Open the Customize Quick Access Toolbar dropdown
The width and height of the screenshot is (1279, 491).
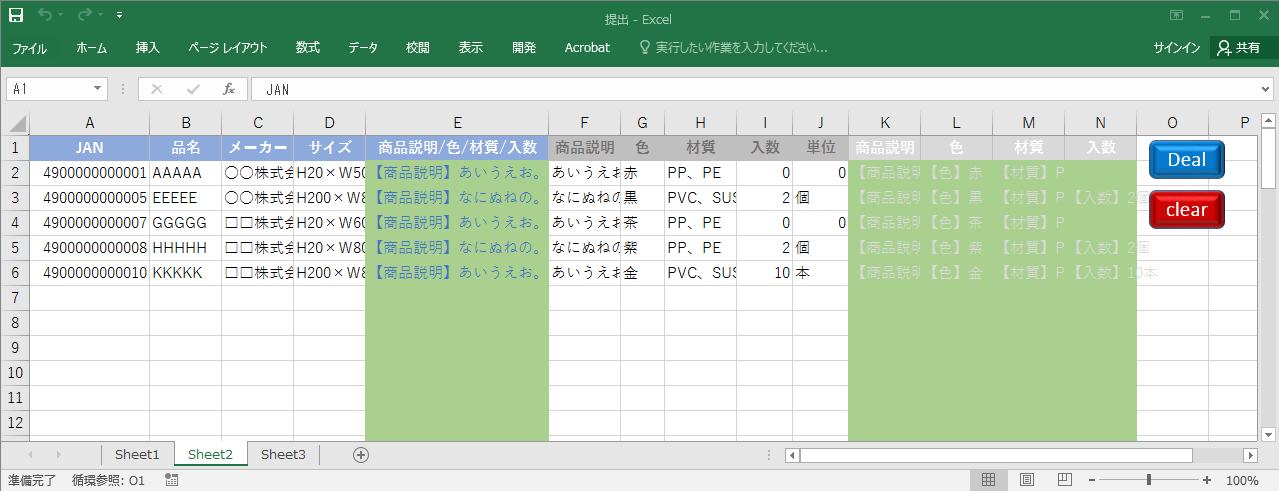120,16
